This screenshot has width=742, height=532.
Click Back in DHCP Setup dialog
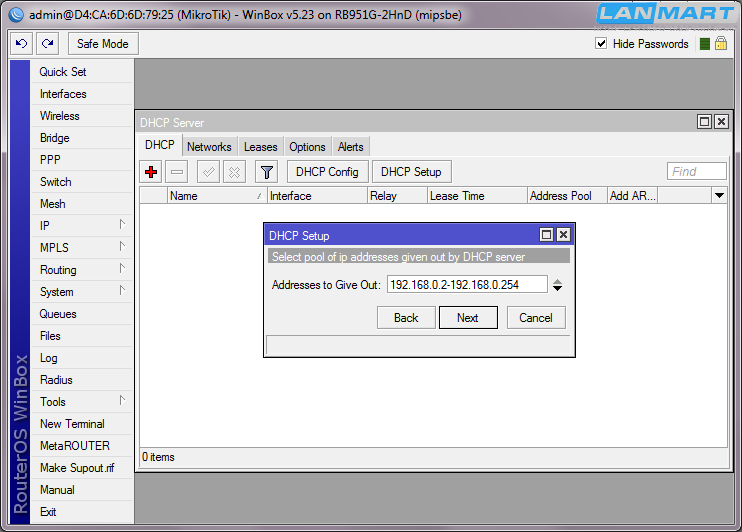406,318
